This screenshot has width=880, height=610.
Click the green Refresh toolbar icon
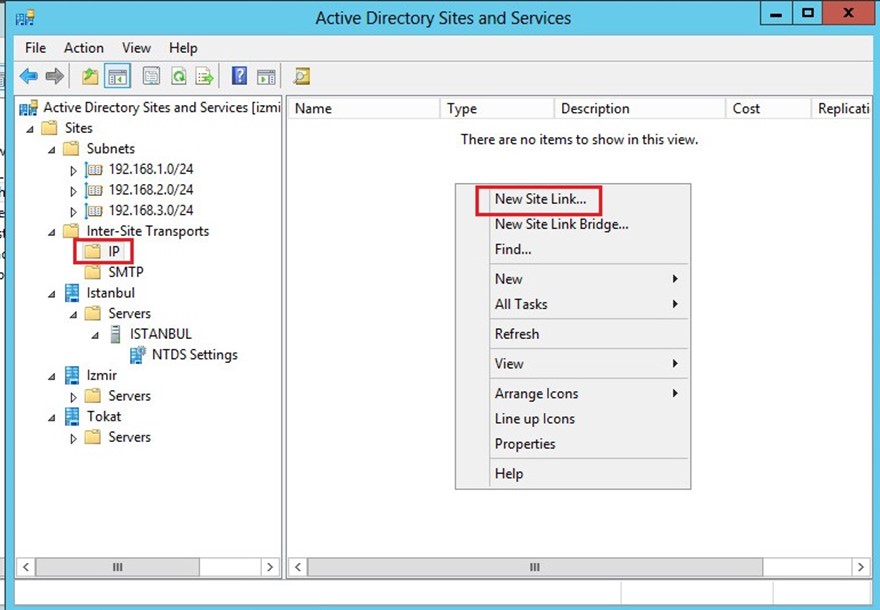click(178, 76)
